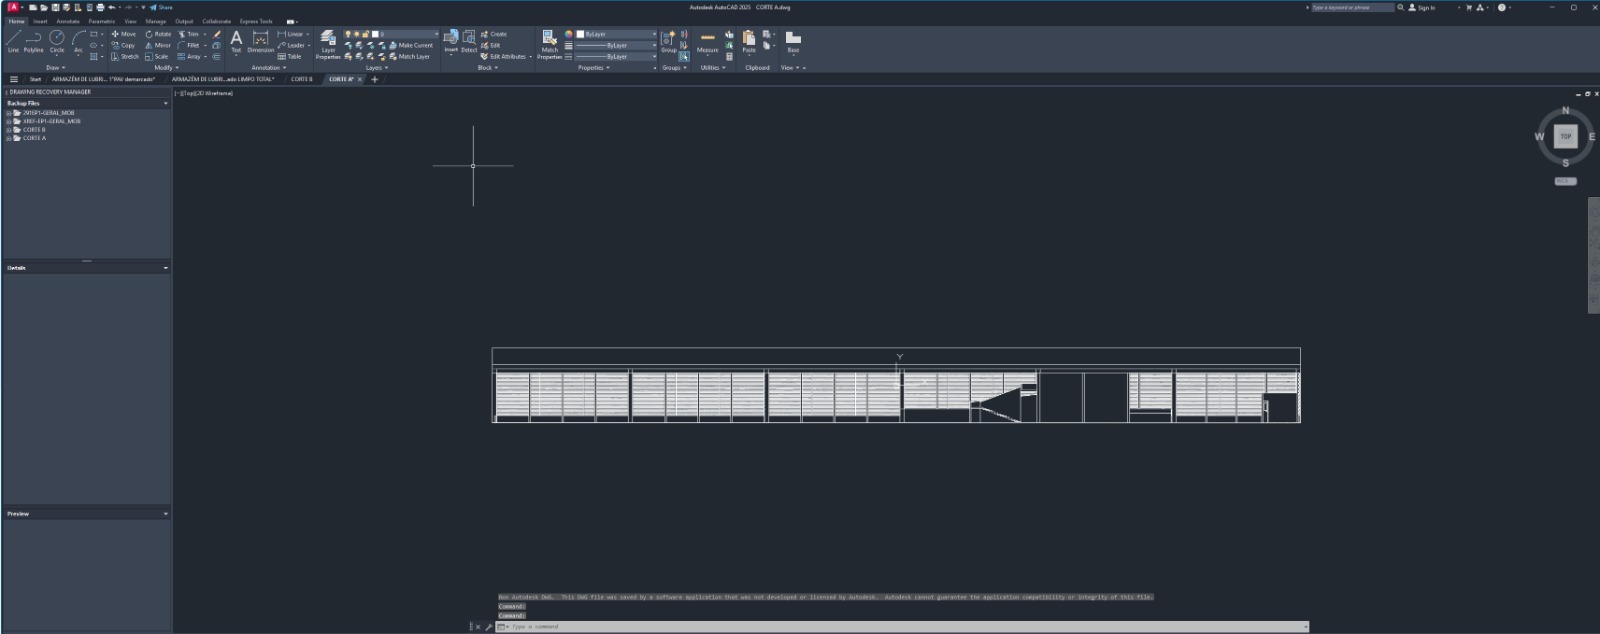Screen dimensions: 1600x634
Task: Click the Make Current layer button
Action: [414, 45]
